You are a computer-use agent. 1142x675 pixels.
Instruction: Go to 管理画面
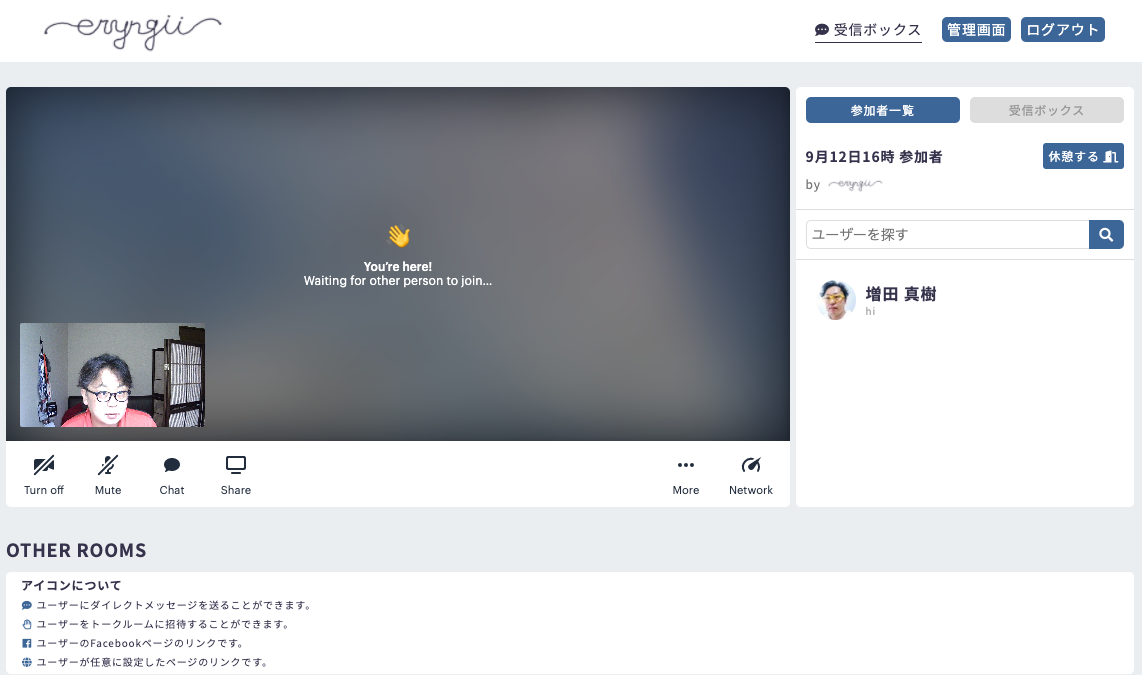click(976, 30)
